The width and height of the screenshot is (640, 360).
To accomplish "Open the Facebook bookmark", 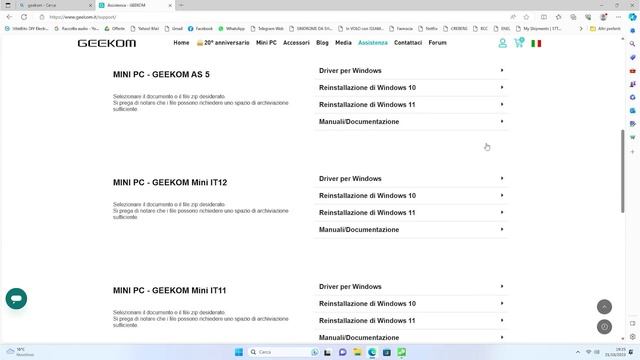I will coord(200,29).
